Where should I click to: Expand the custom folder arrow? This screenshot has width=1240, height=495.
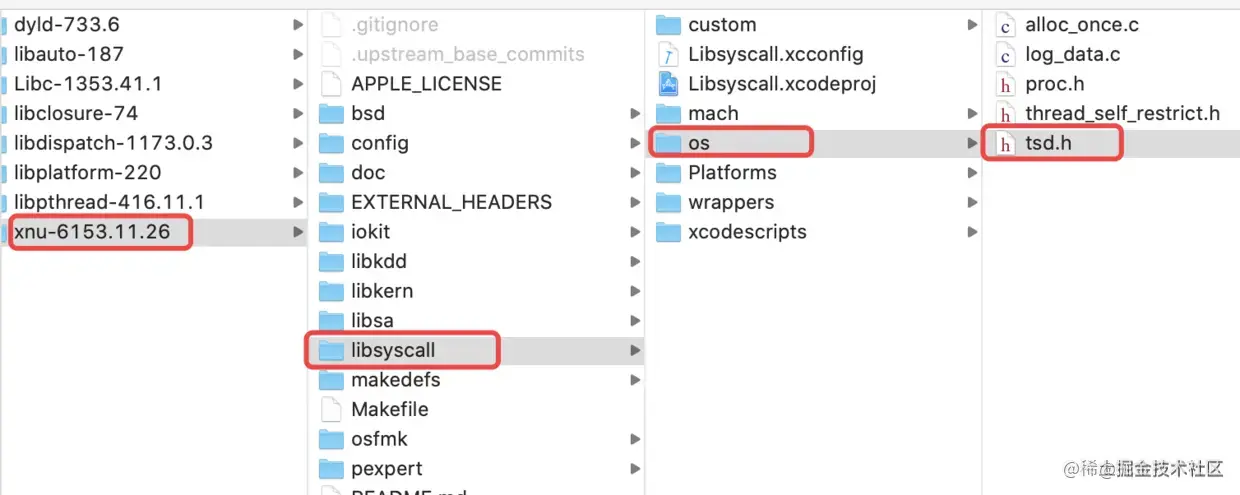pyautogui.click(x=972, y=25)
